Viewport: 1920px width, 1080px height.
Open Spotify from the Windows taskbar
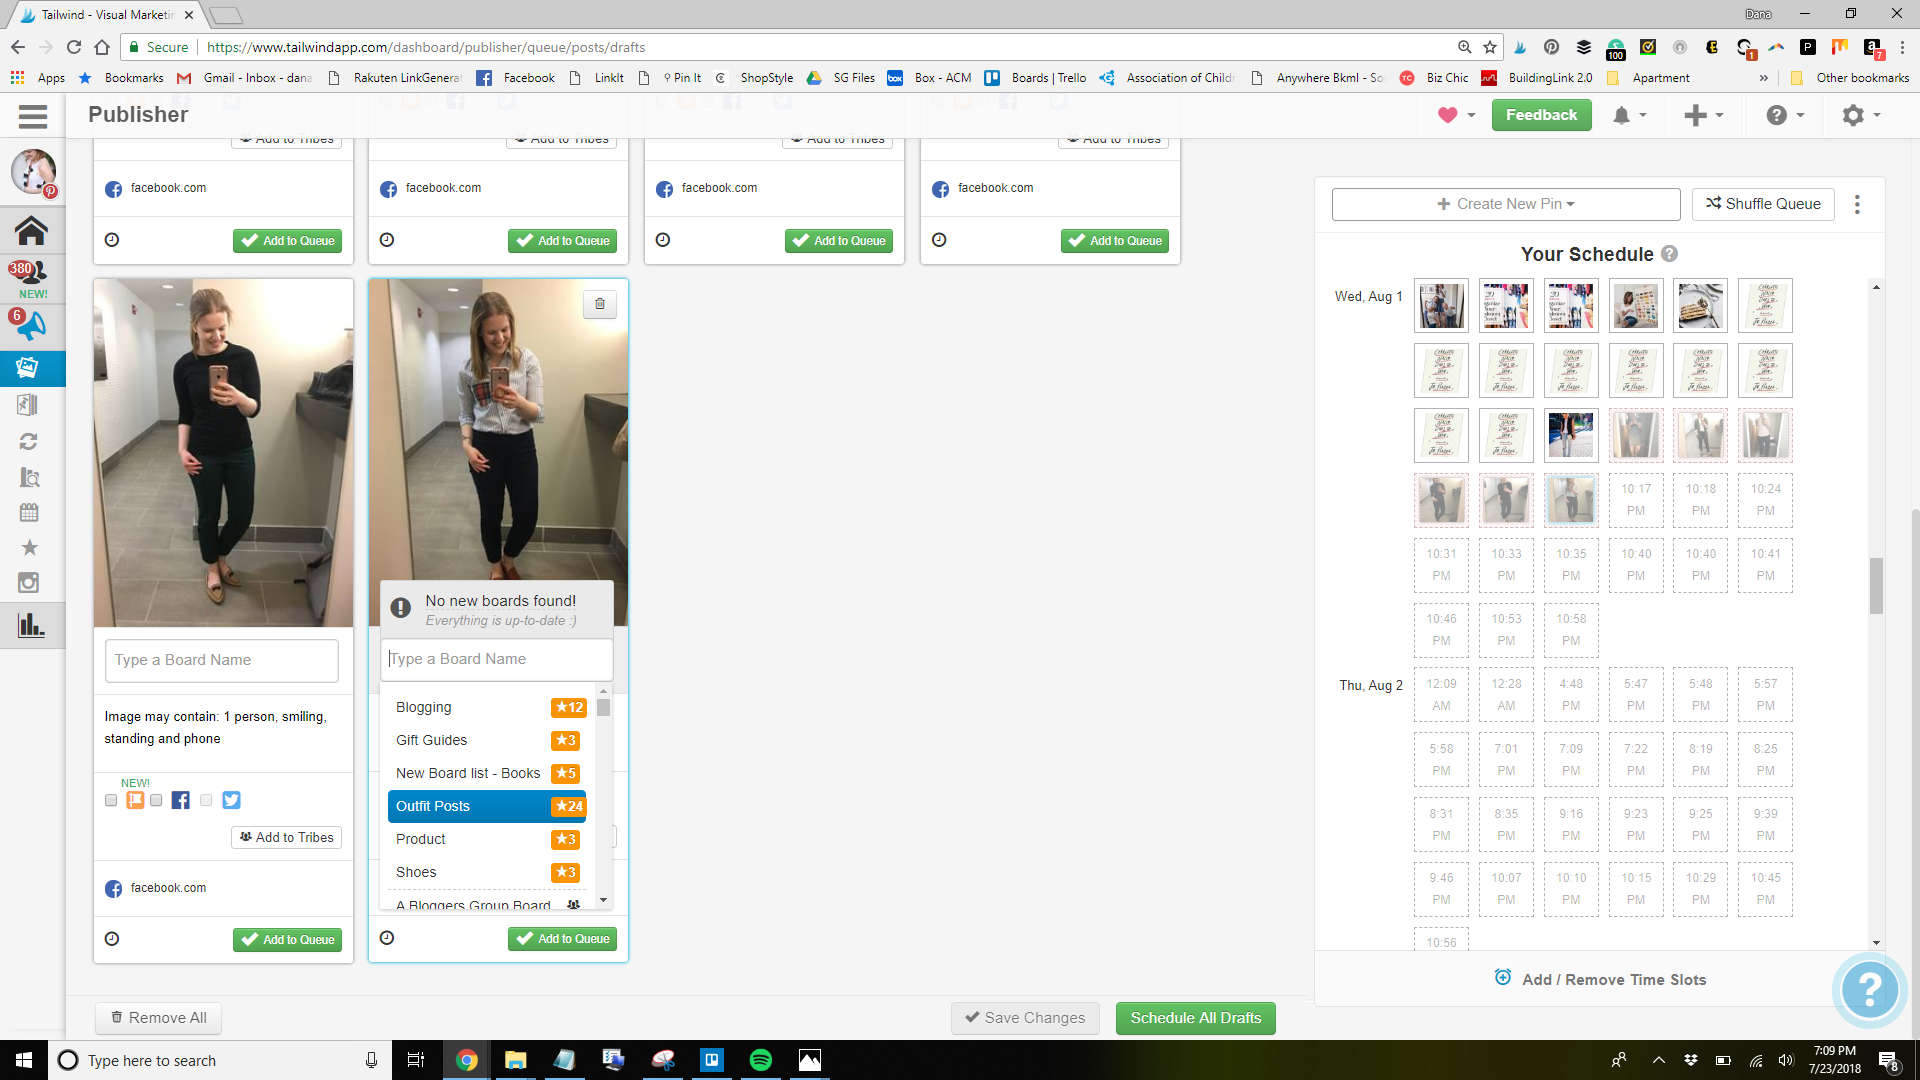tap(761, 1060)
